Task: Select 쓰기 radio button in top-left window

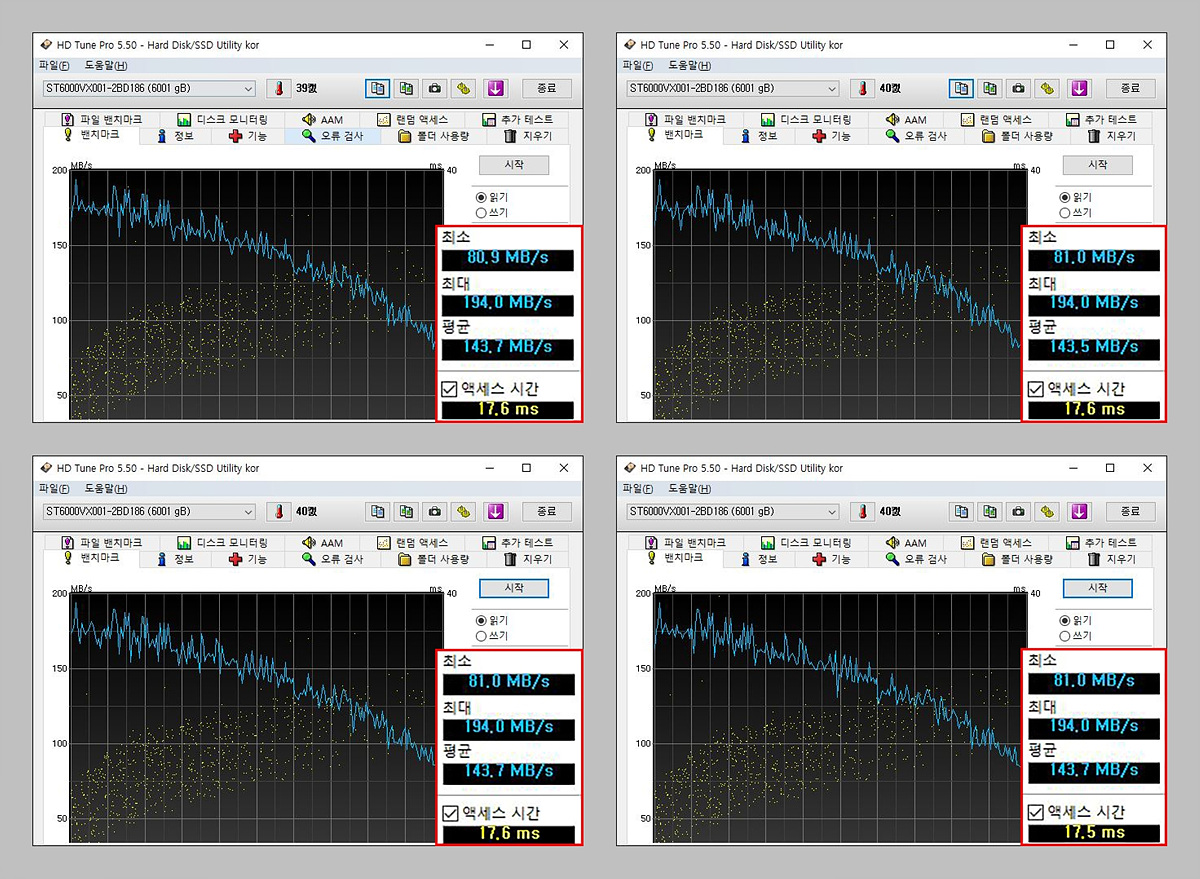Action: (x=481, y=212)
